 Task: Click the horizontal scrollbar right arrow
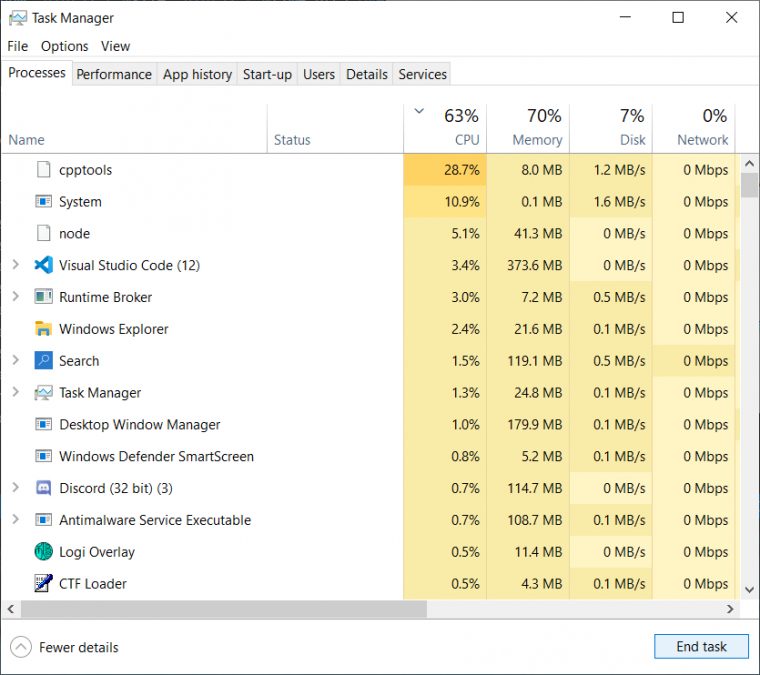coord(730,609)
